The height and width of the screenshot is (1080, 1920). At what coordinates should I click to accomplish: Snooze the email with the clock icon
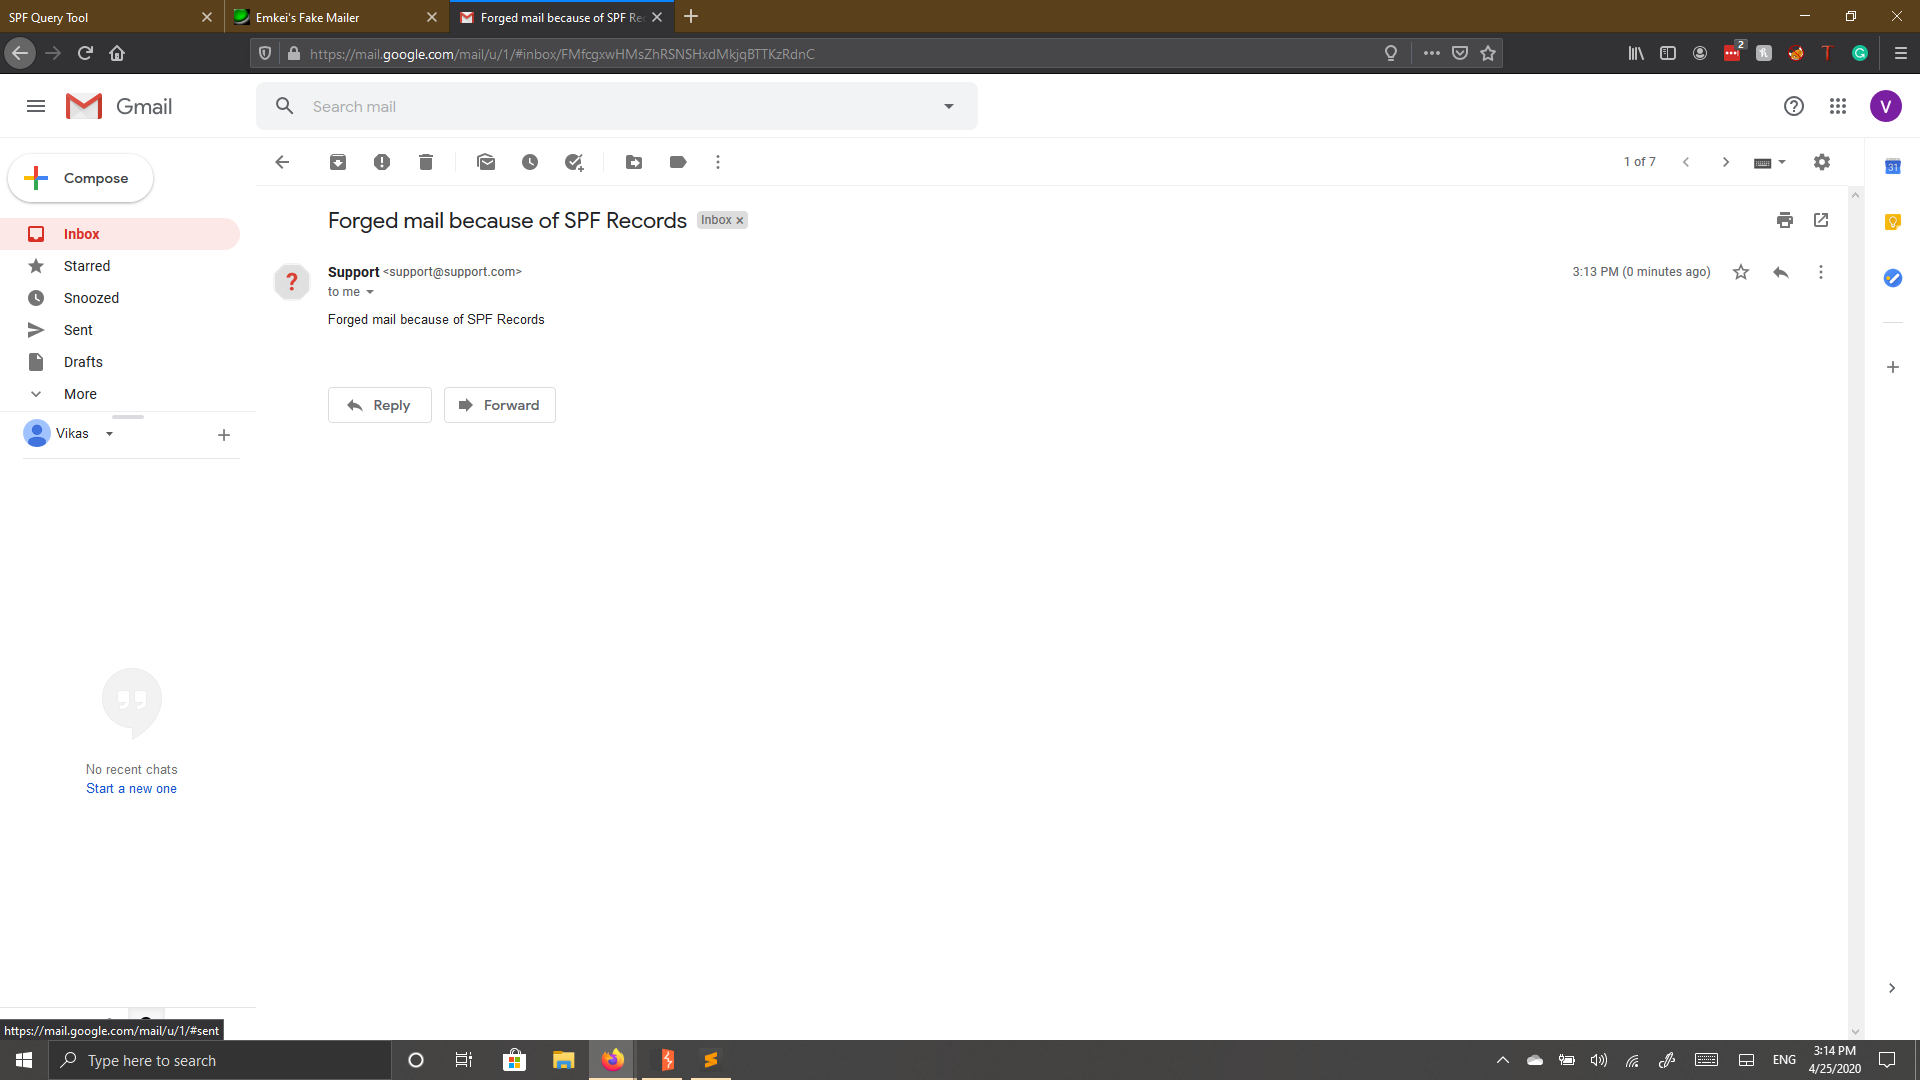coord(530,161)
